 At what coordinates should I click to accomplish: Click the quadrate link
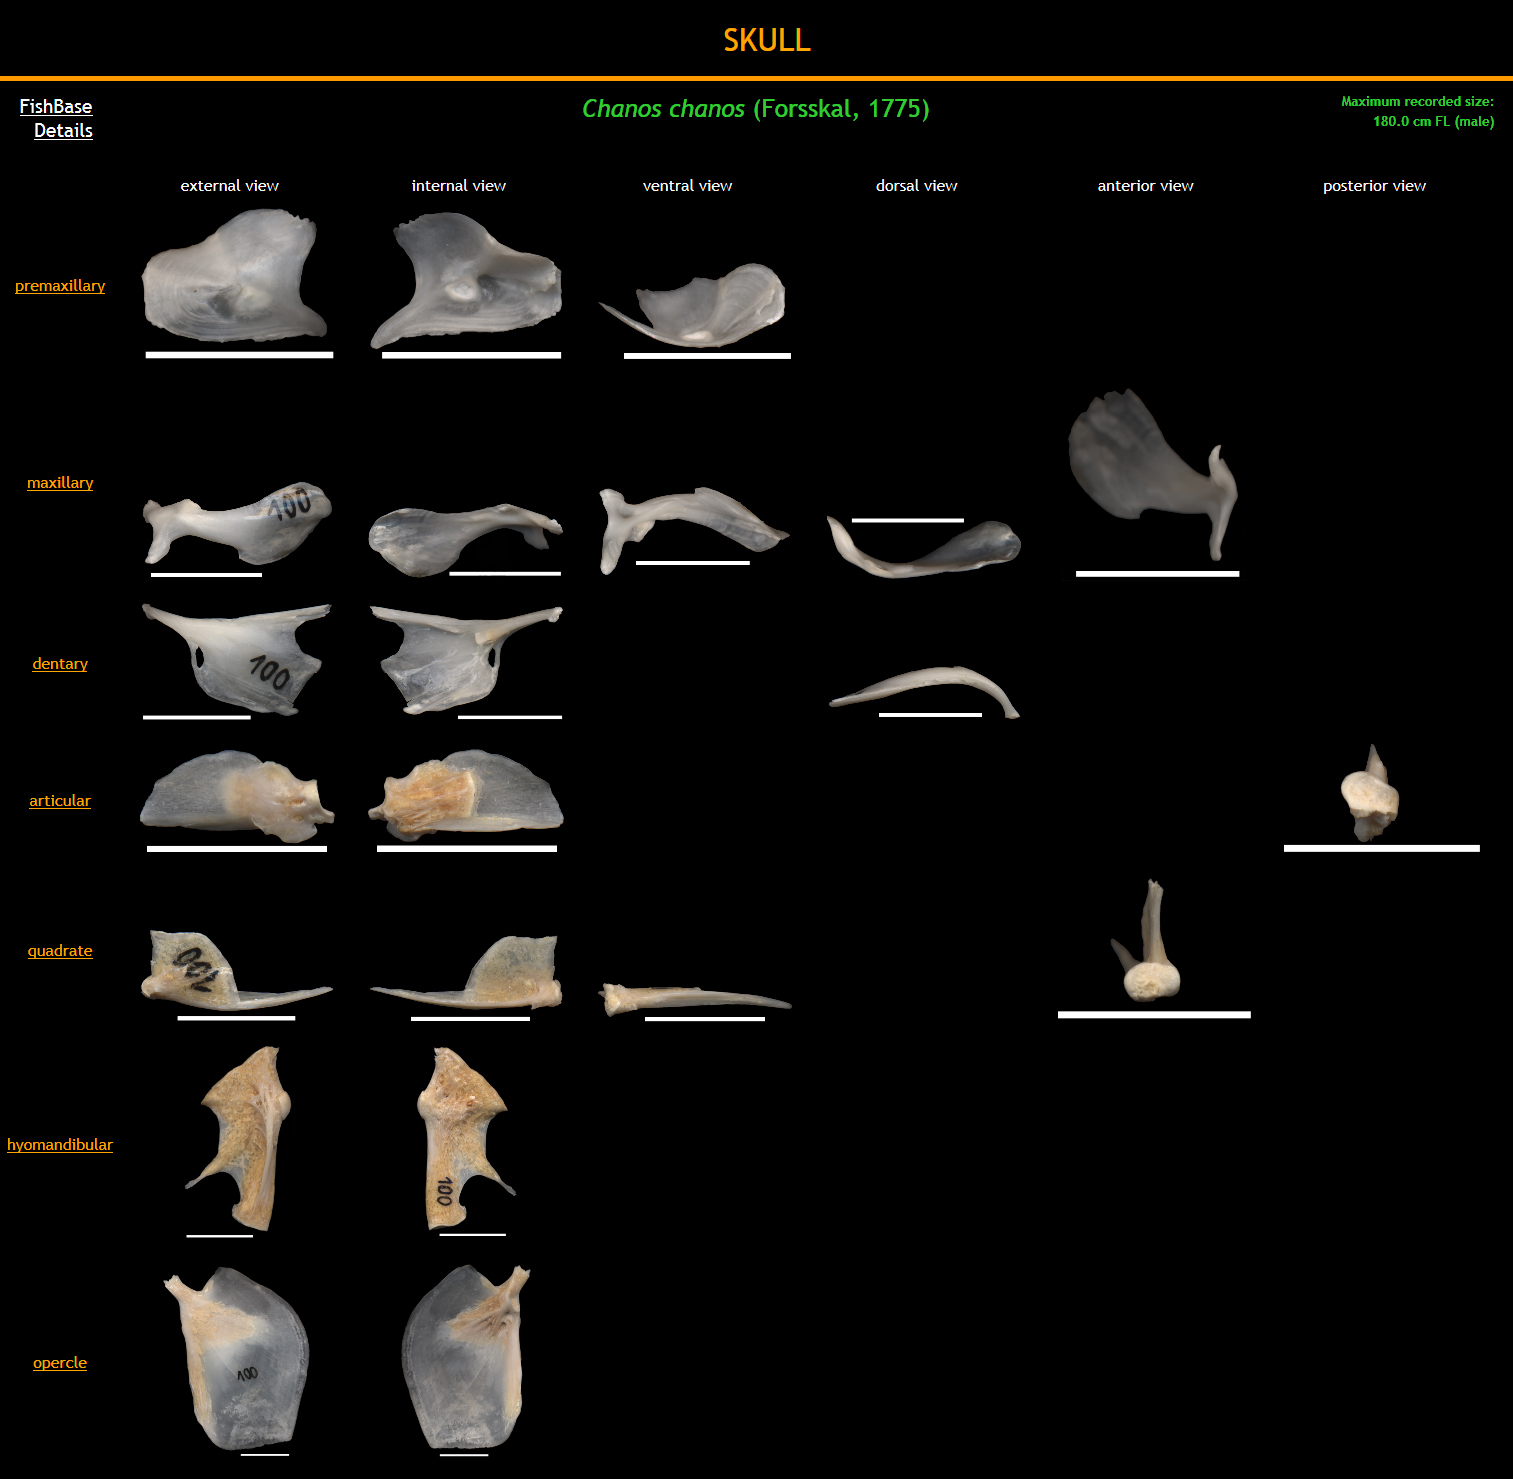60,951
